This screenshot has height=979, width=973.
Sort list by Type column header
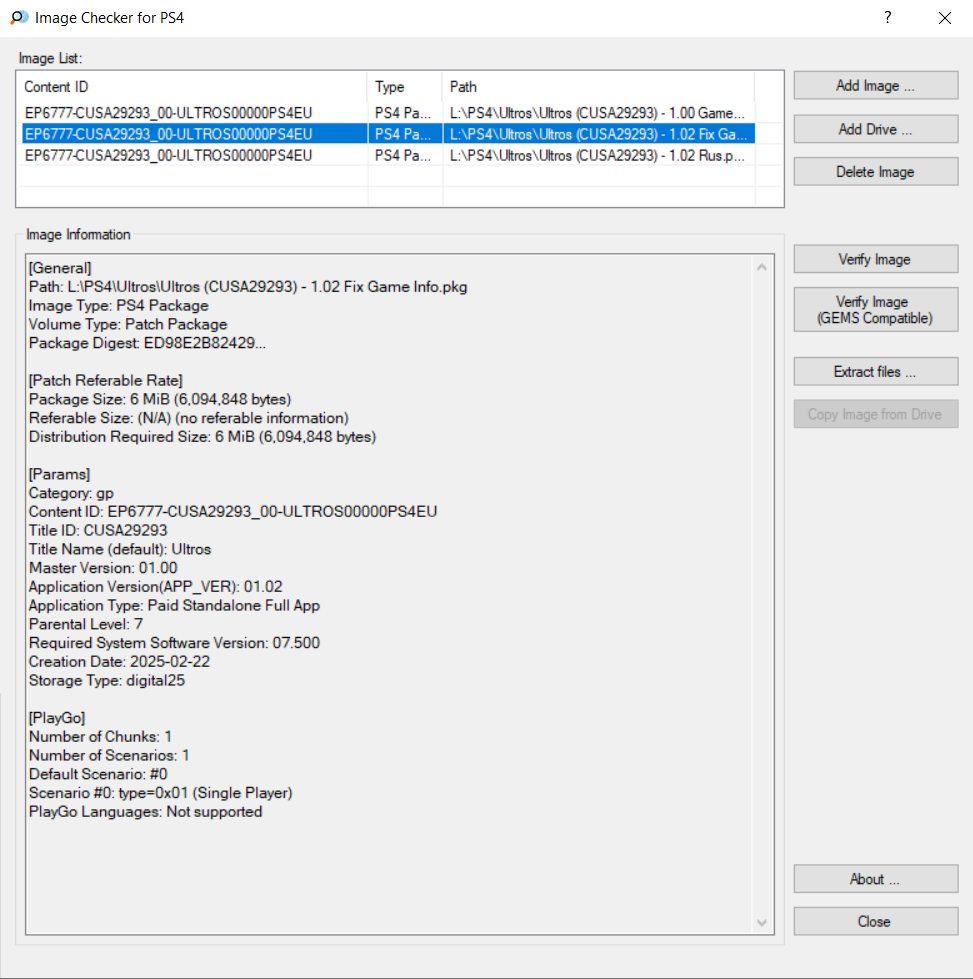[x=405, y=87]
